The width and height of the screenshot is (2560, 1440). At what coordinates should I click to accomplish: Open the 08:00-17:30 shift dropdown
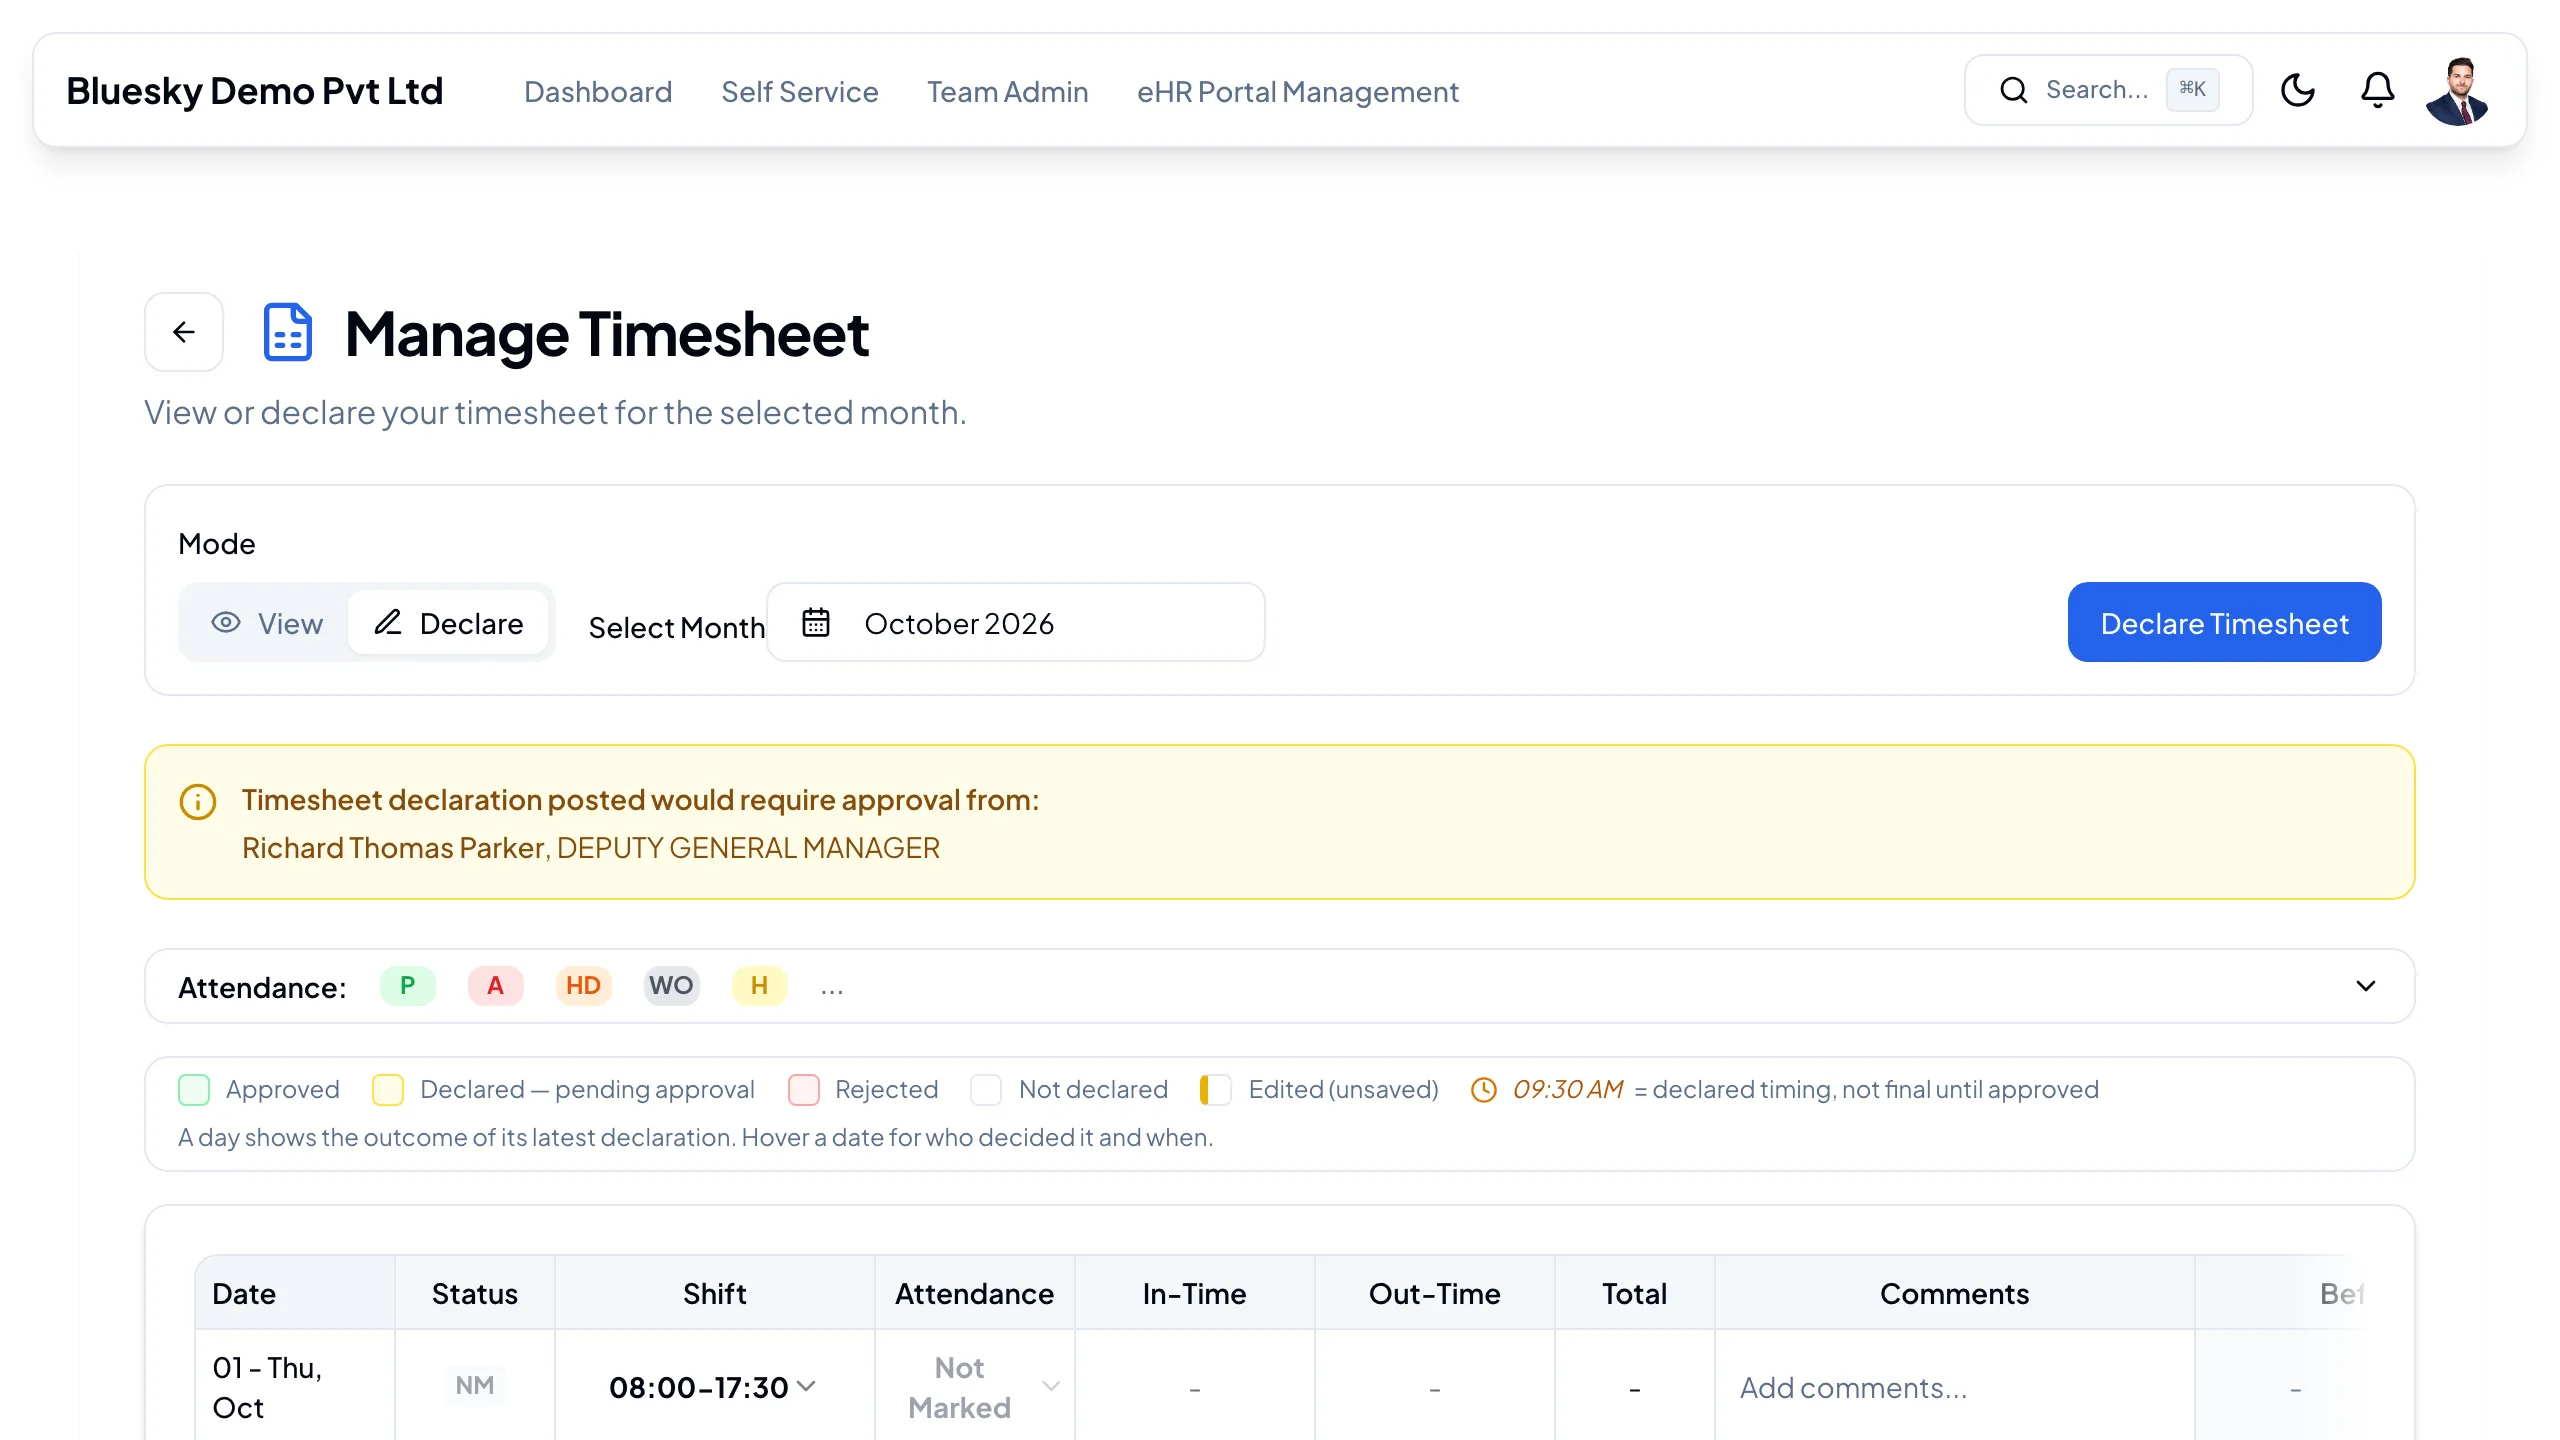pyautogui.click(x=713, y=1387)
